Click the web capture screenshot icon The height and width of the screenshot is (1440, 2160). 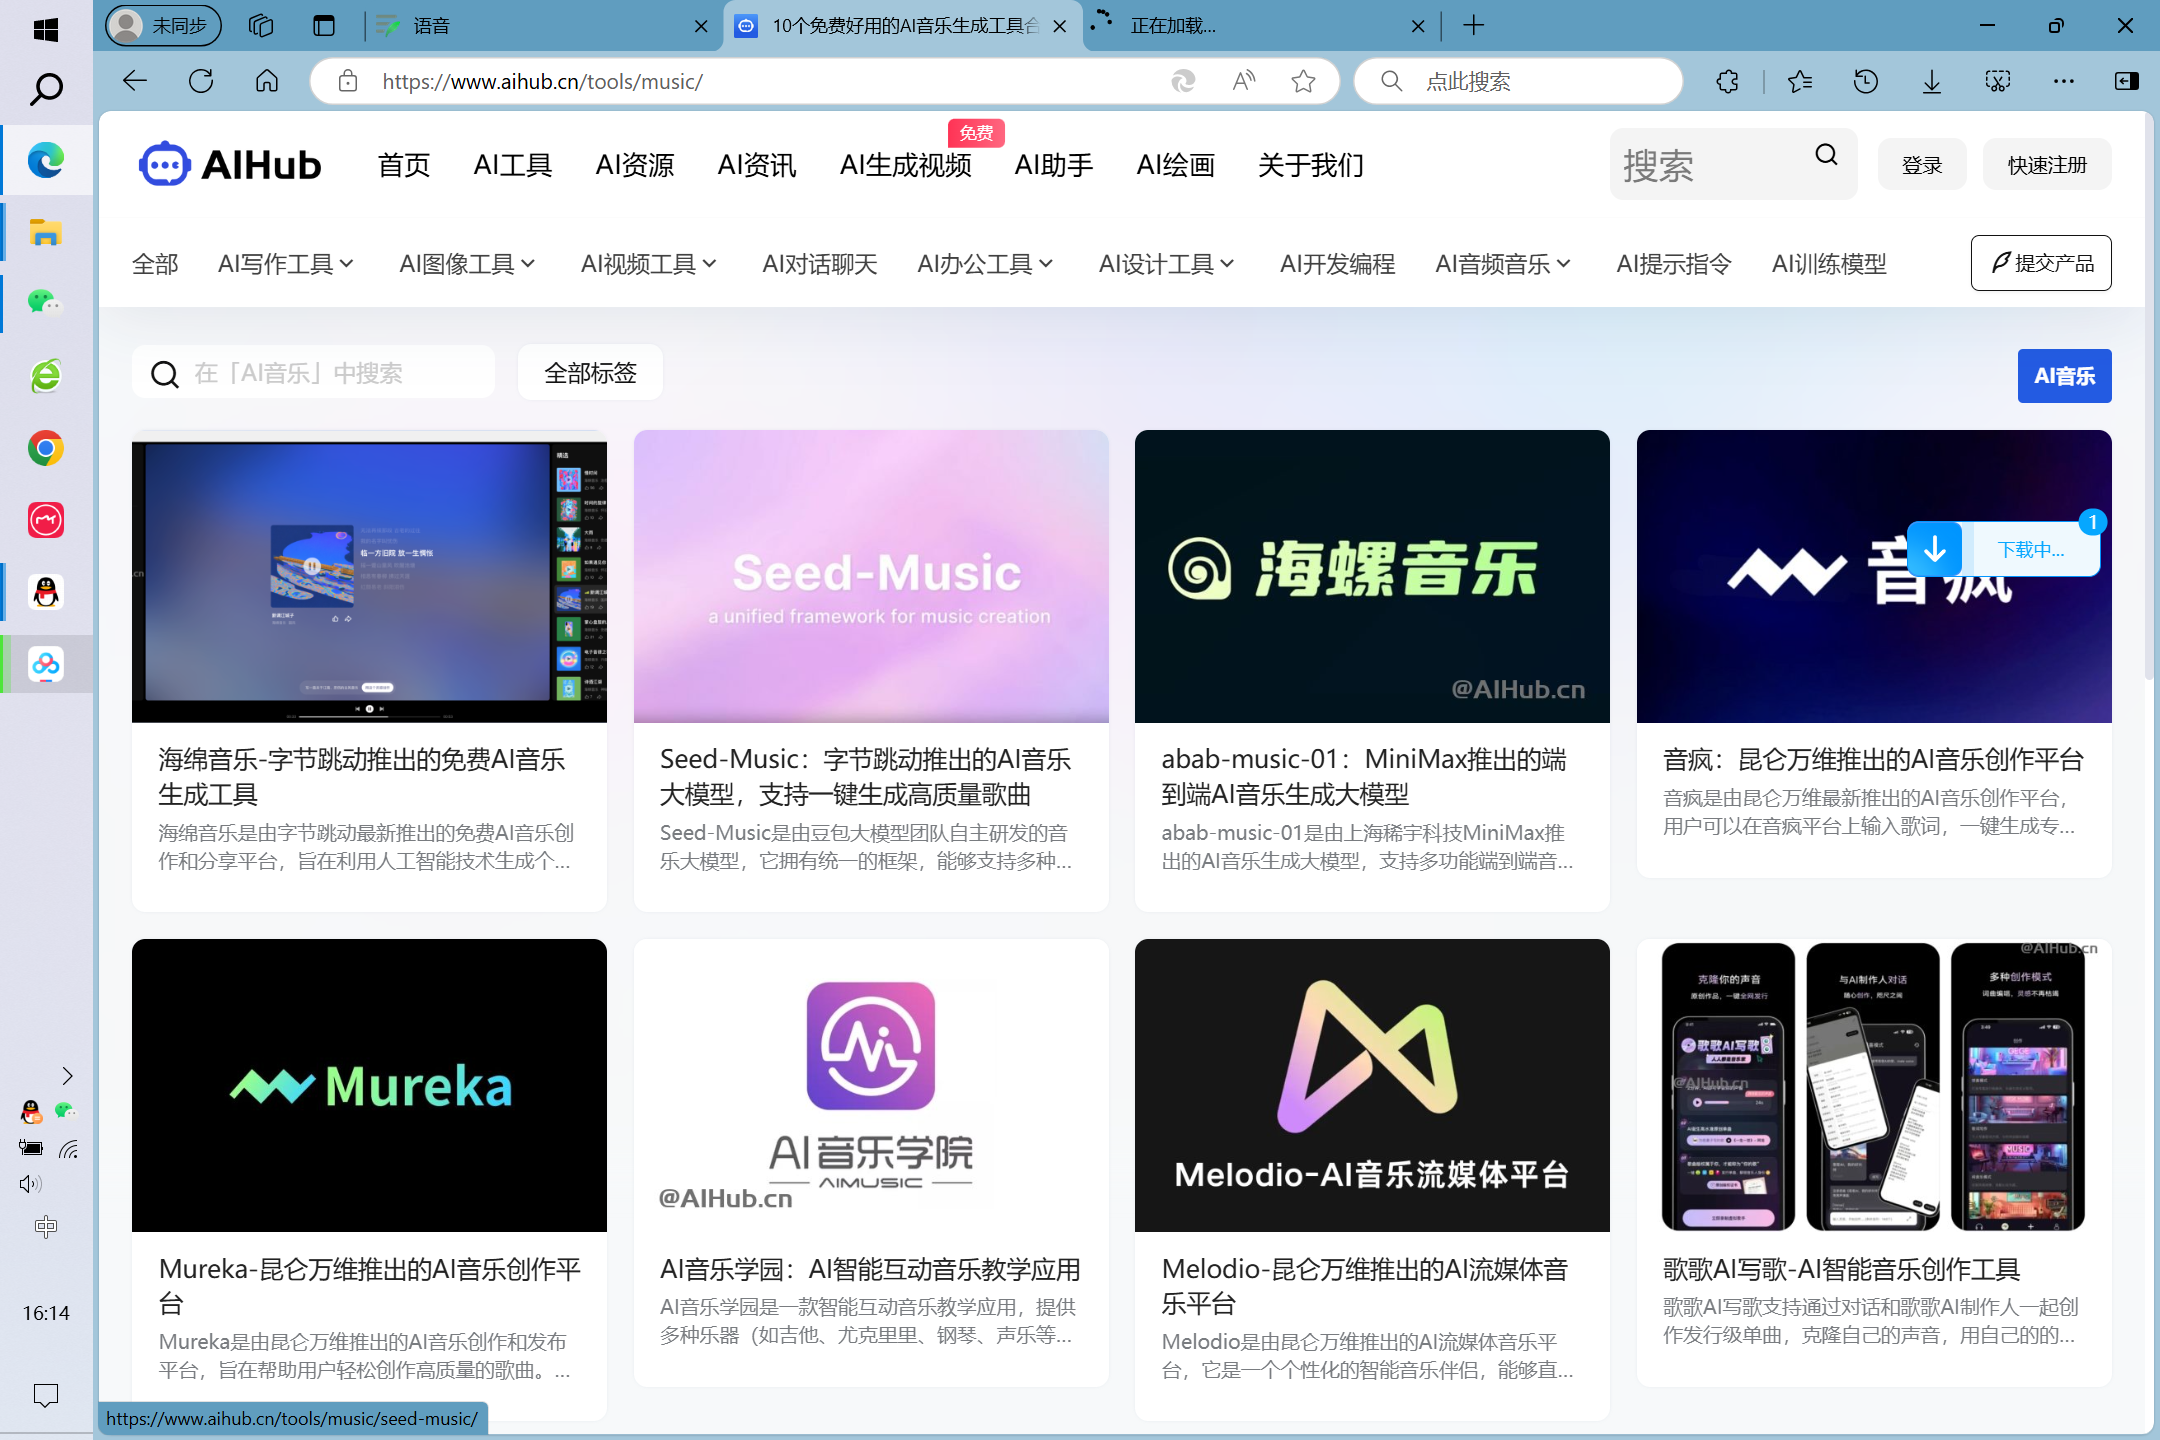1997,81
